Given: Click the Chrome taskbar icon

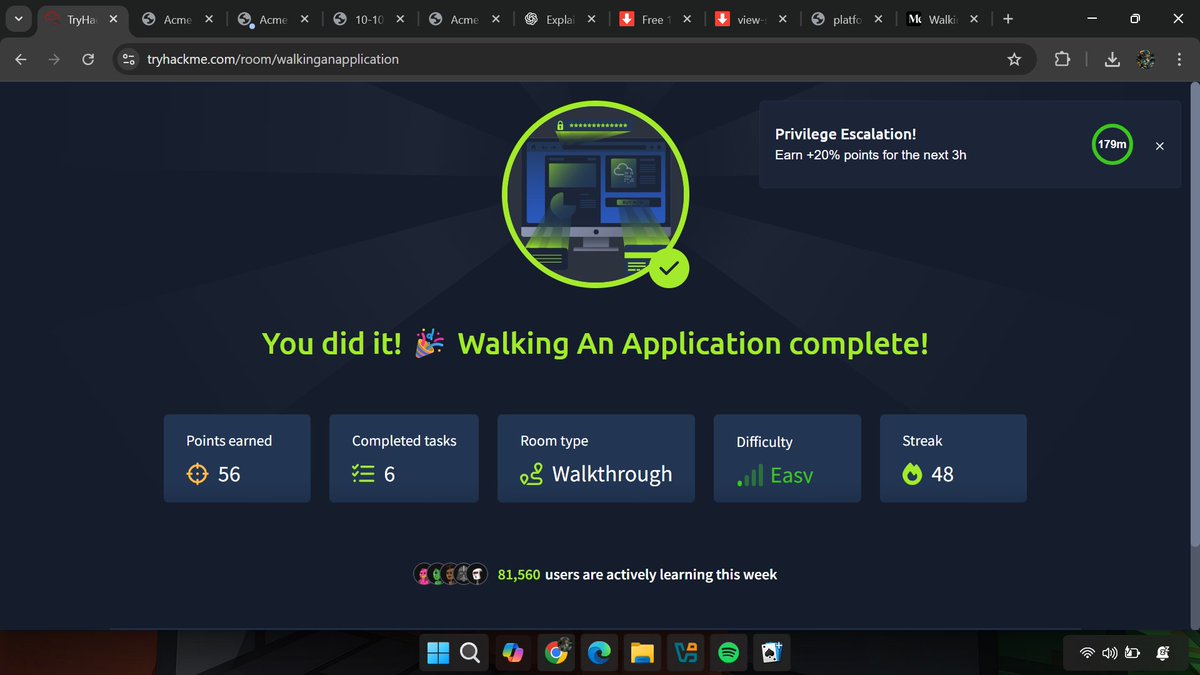Looking at the screenshot, I should [x=557, y=652].
